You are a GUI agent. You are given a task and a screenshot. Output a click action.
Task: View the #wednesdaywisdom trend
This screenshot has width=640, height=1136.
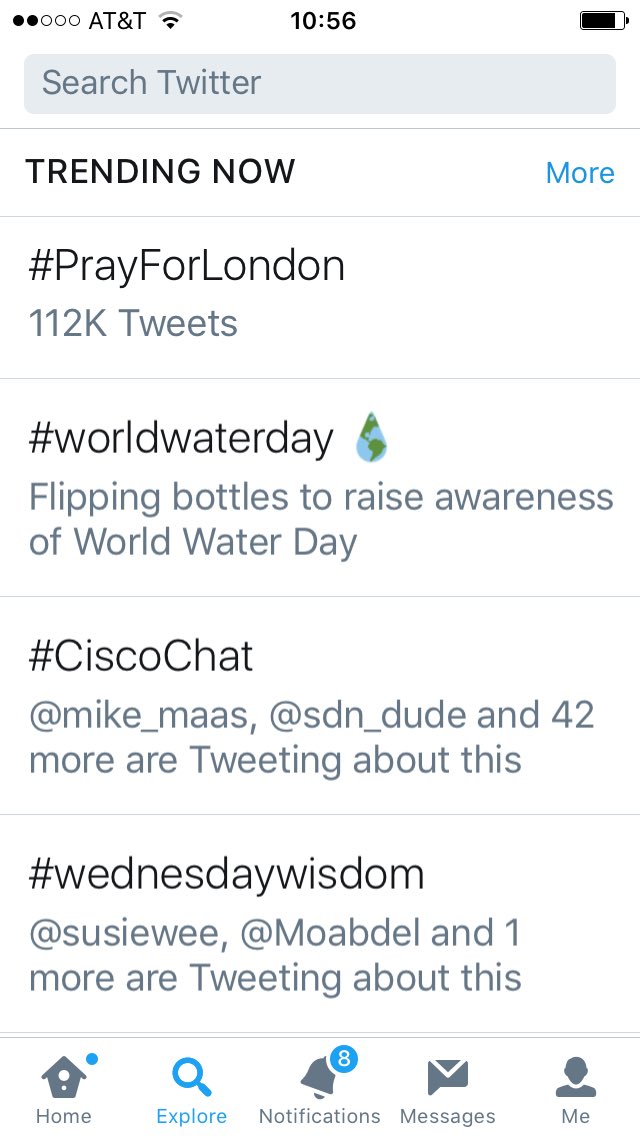(x=225, y=873)
